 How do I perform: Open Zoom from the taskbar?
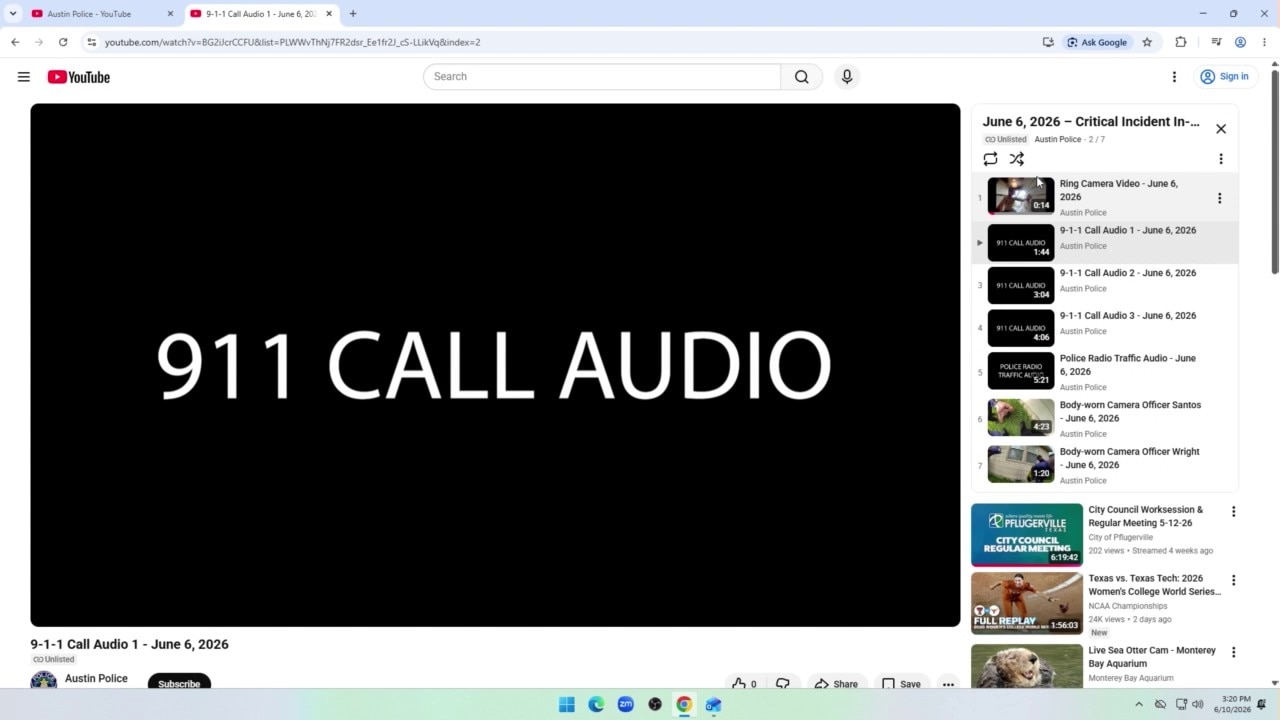625,704
